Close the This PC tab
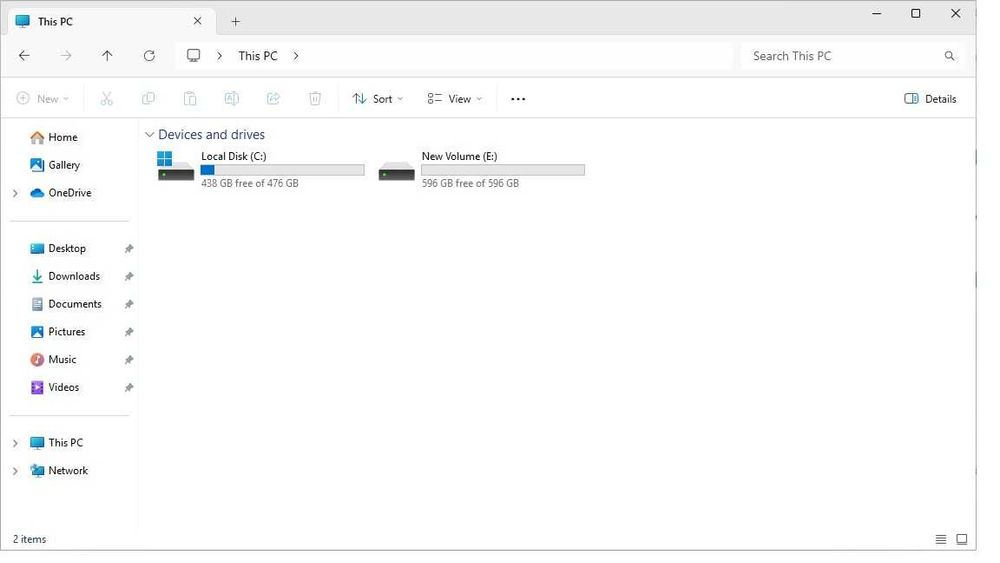Viewport: 1000px width, 563px height. click(x=198, y=21)
